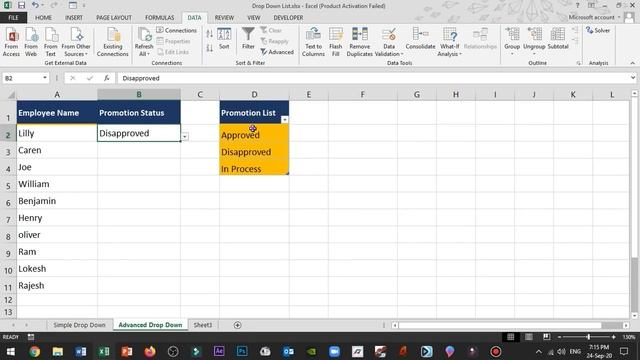Ungroup selected cells
640x360 pixels.
coord(534,41)
